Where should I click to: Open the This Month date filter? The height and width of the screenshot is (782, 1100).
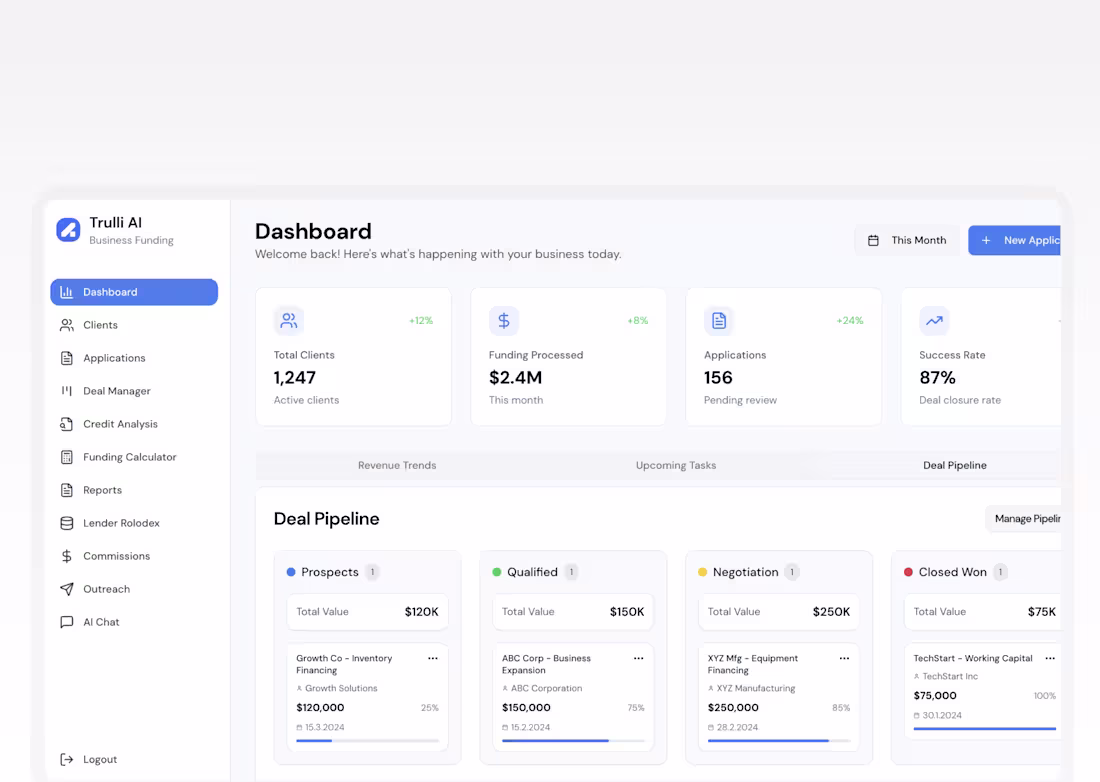tap(907, 240)
